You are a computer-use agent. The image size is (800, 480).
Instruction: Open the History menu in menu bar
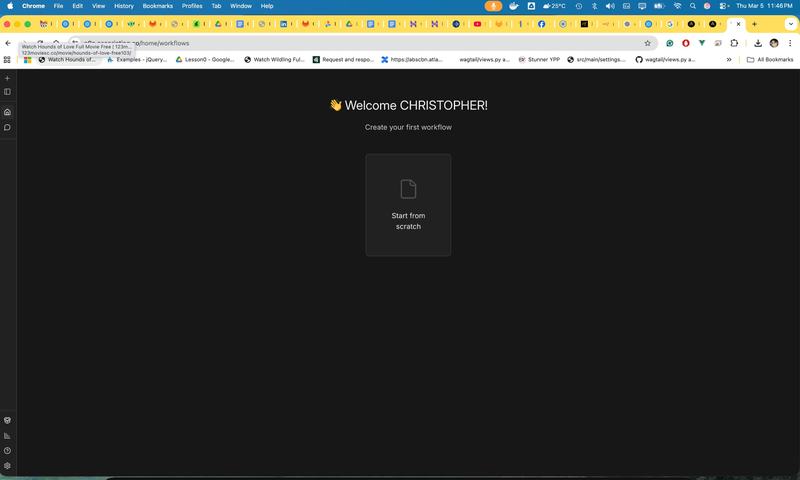point(123,6)
